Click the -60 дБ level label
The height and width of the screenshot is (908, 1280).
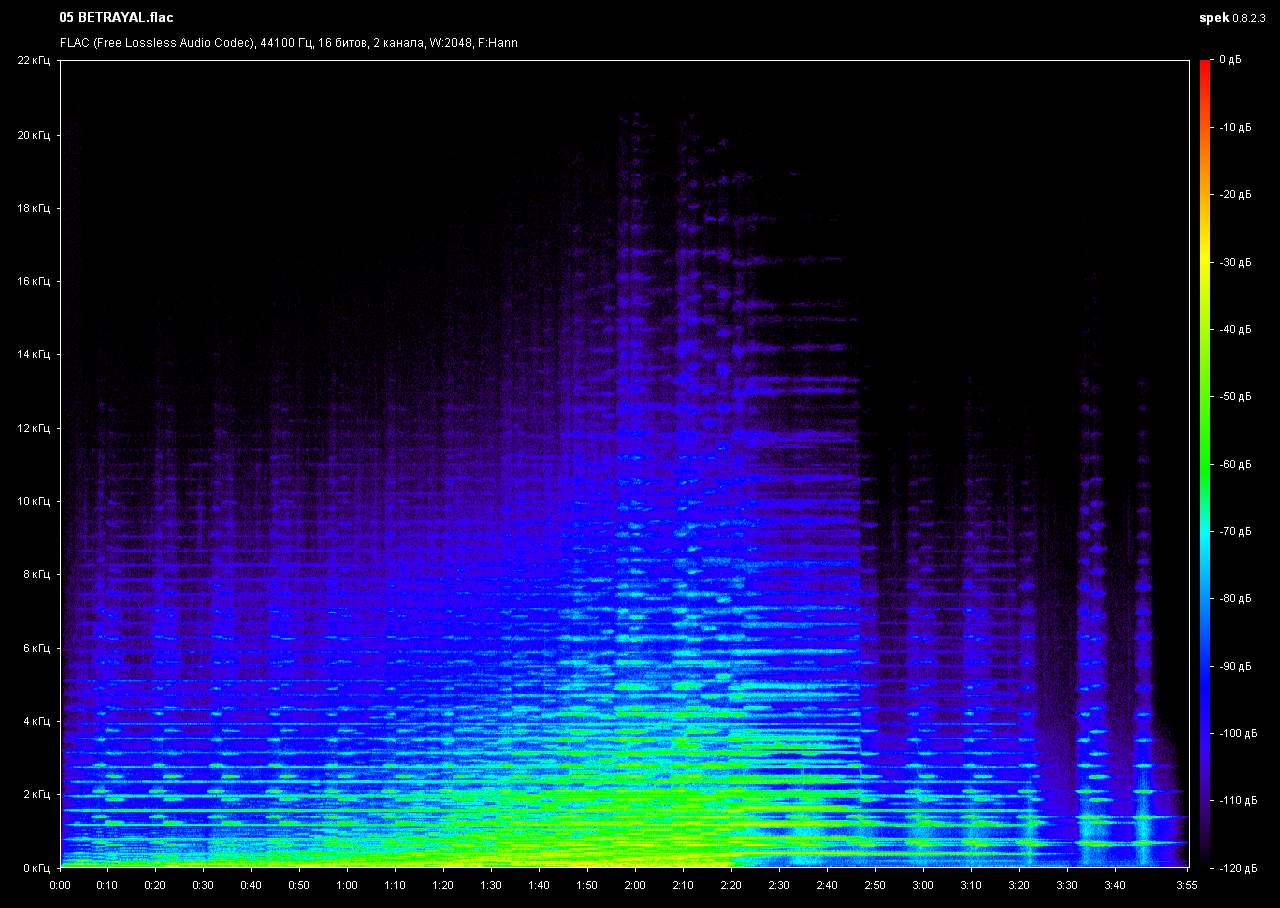[x=1235, y=464]
